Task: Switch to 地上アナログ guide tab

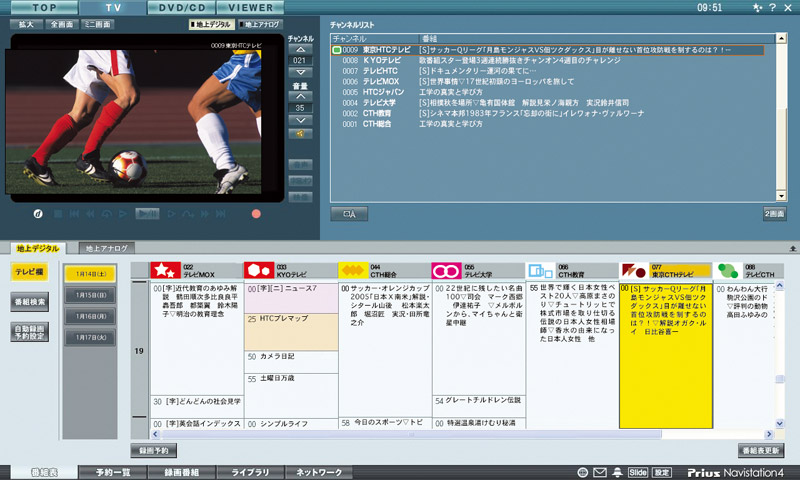Action: [107, 248]
